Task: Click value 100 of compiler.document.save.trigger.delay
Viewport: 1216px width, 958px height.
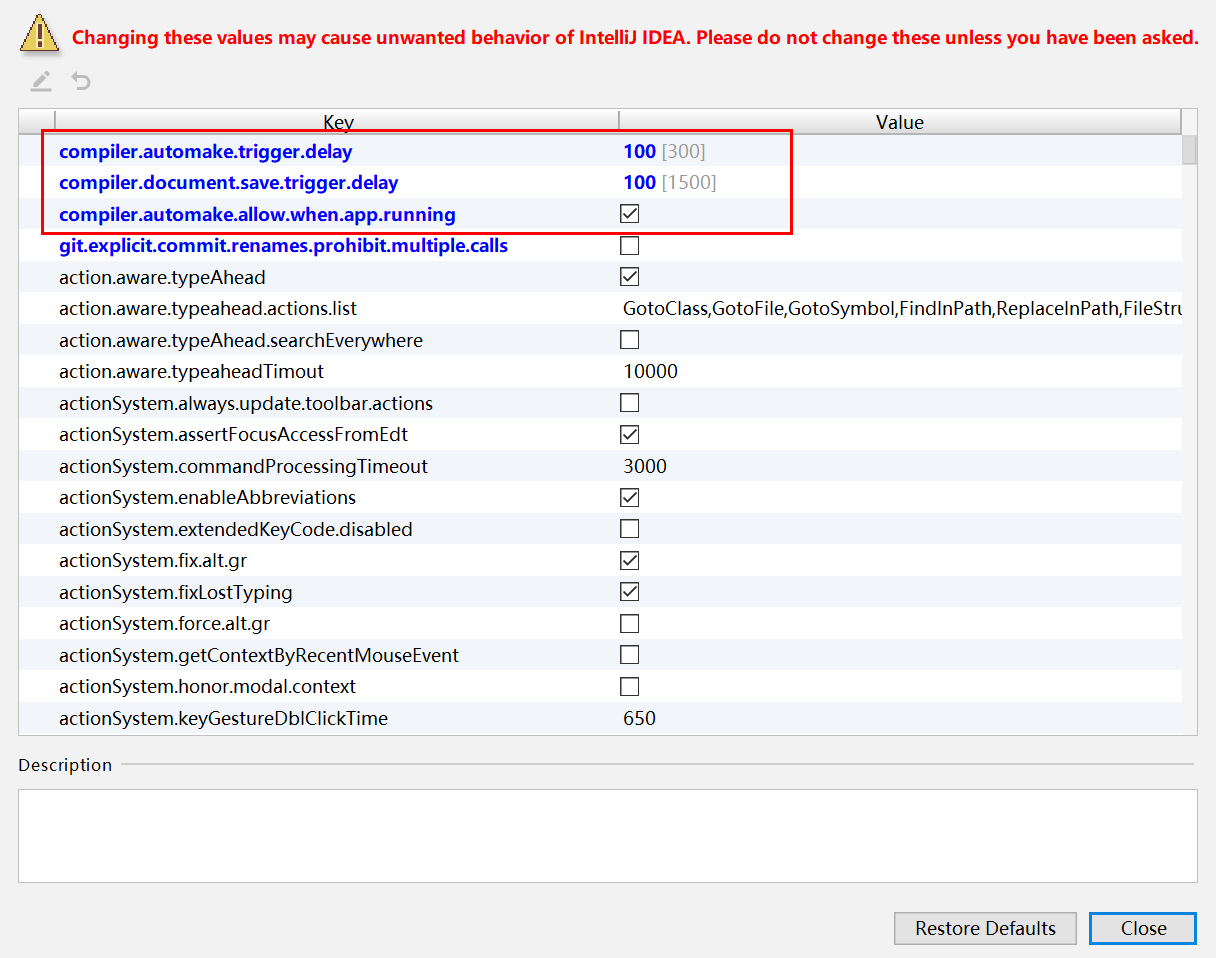Action: tap(639, 183)
